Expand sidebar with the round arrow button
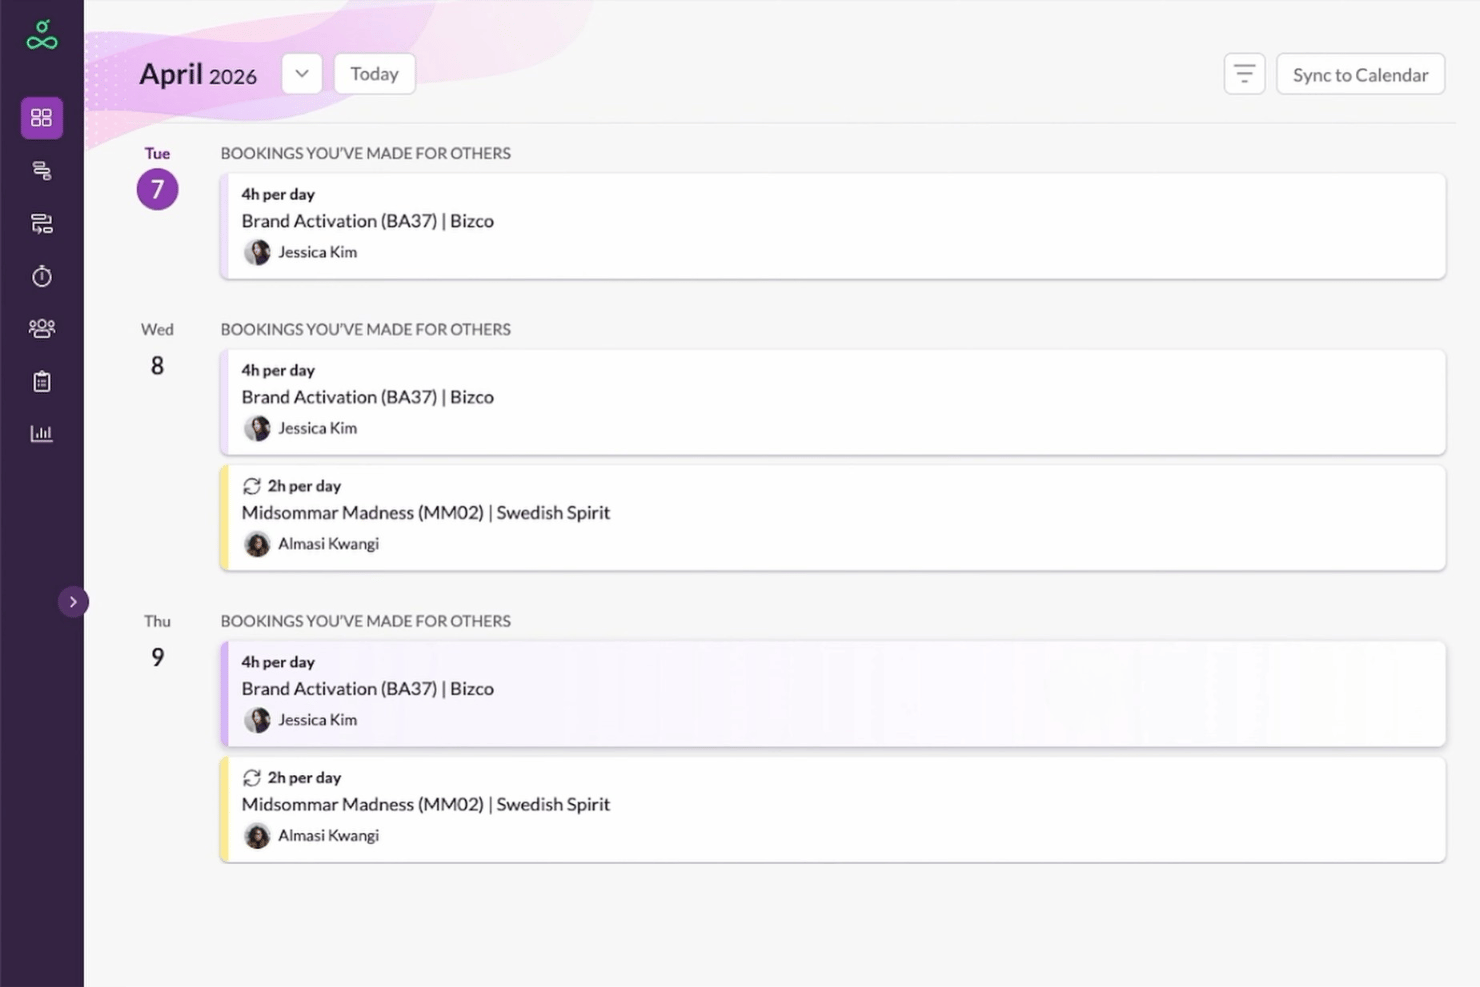Image resolution: width=1480 pixels, height=987 pixels. tap(73, 602)
